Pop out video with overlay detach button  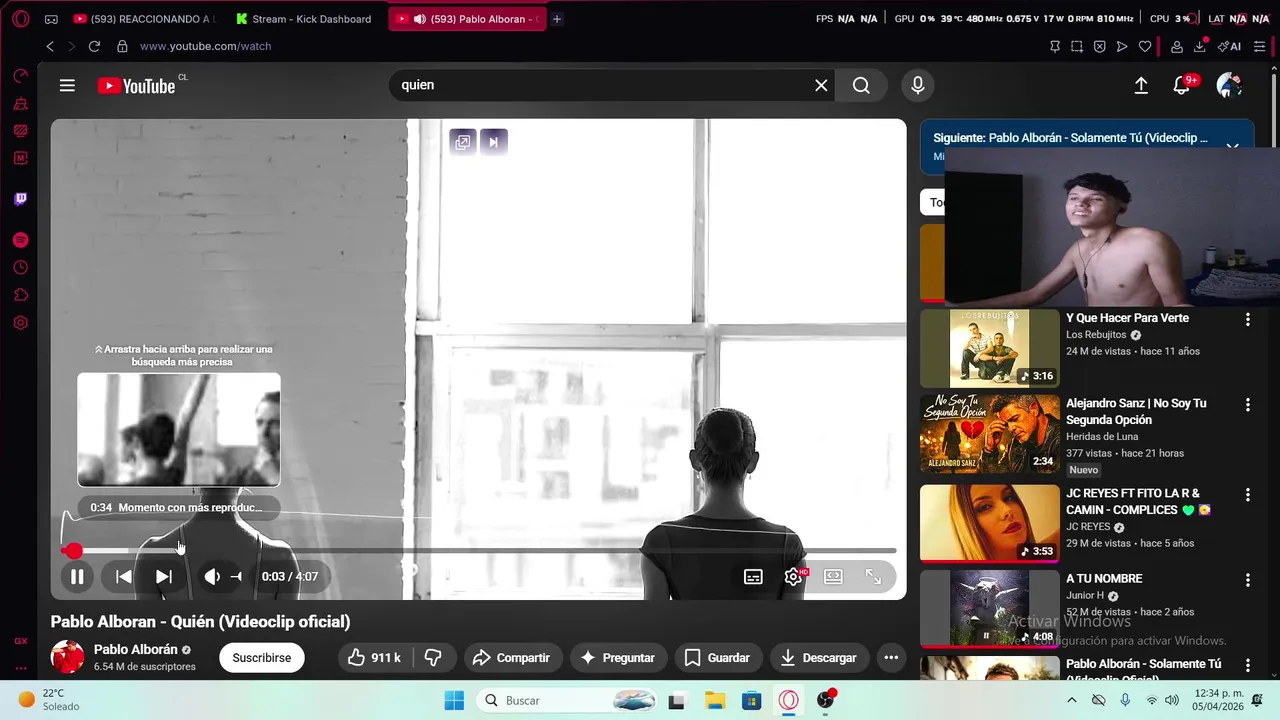coord(463,142)
